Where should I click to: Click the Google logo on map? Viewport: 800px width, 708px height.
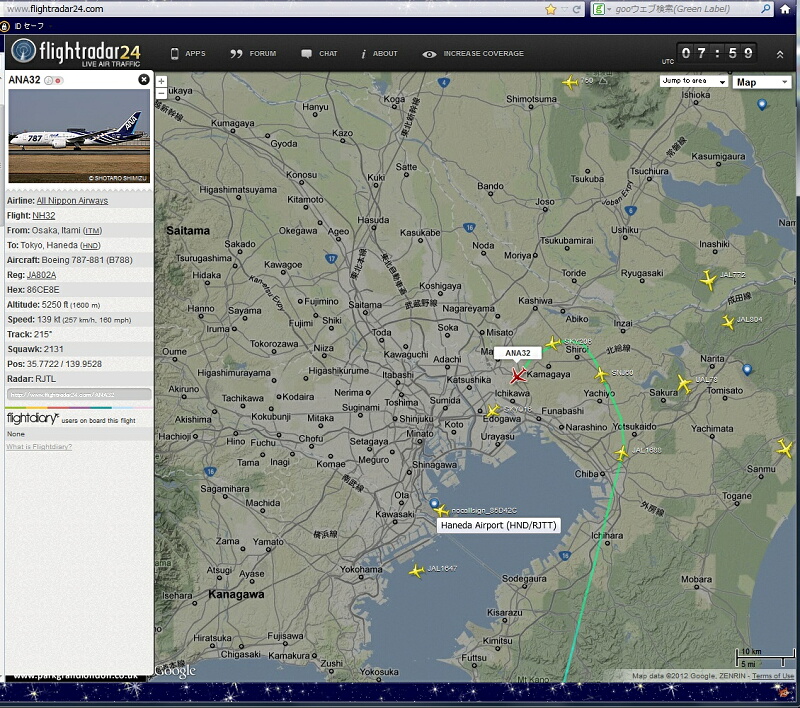coord(176,671)
